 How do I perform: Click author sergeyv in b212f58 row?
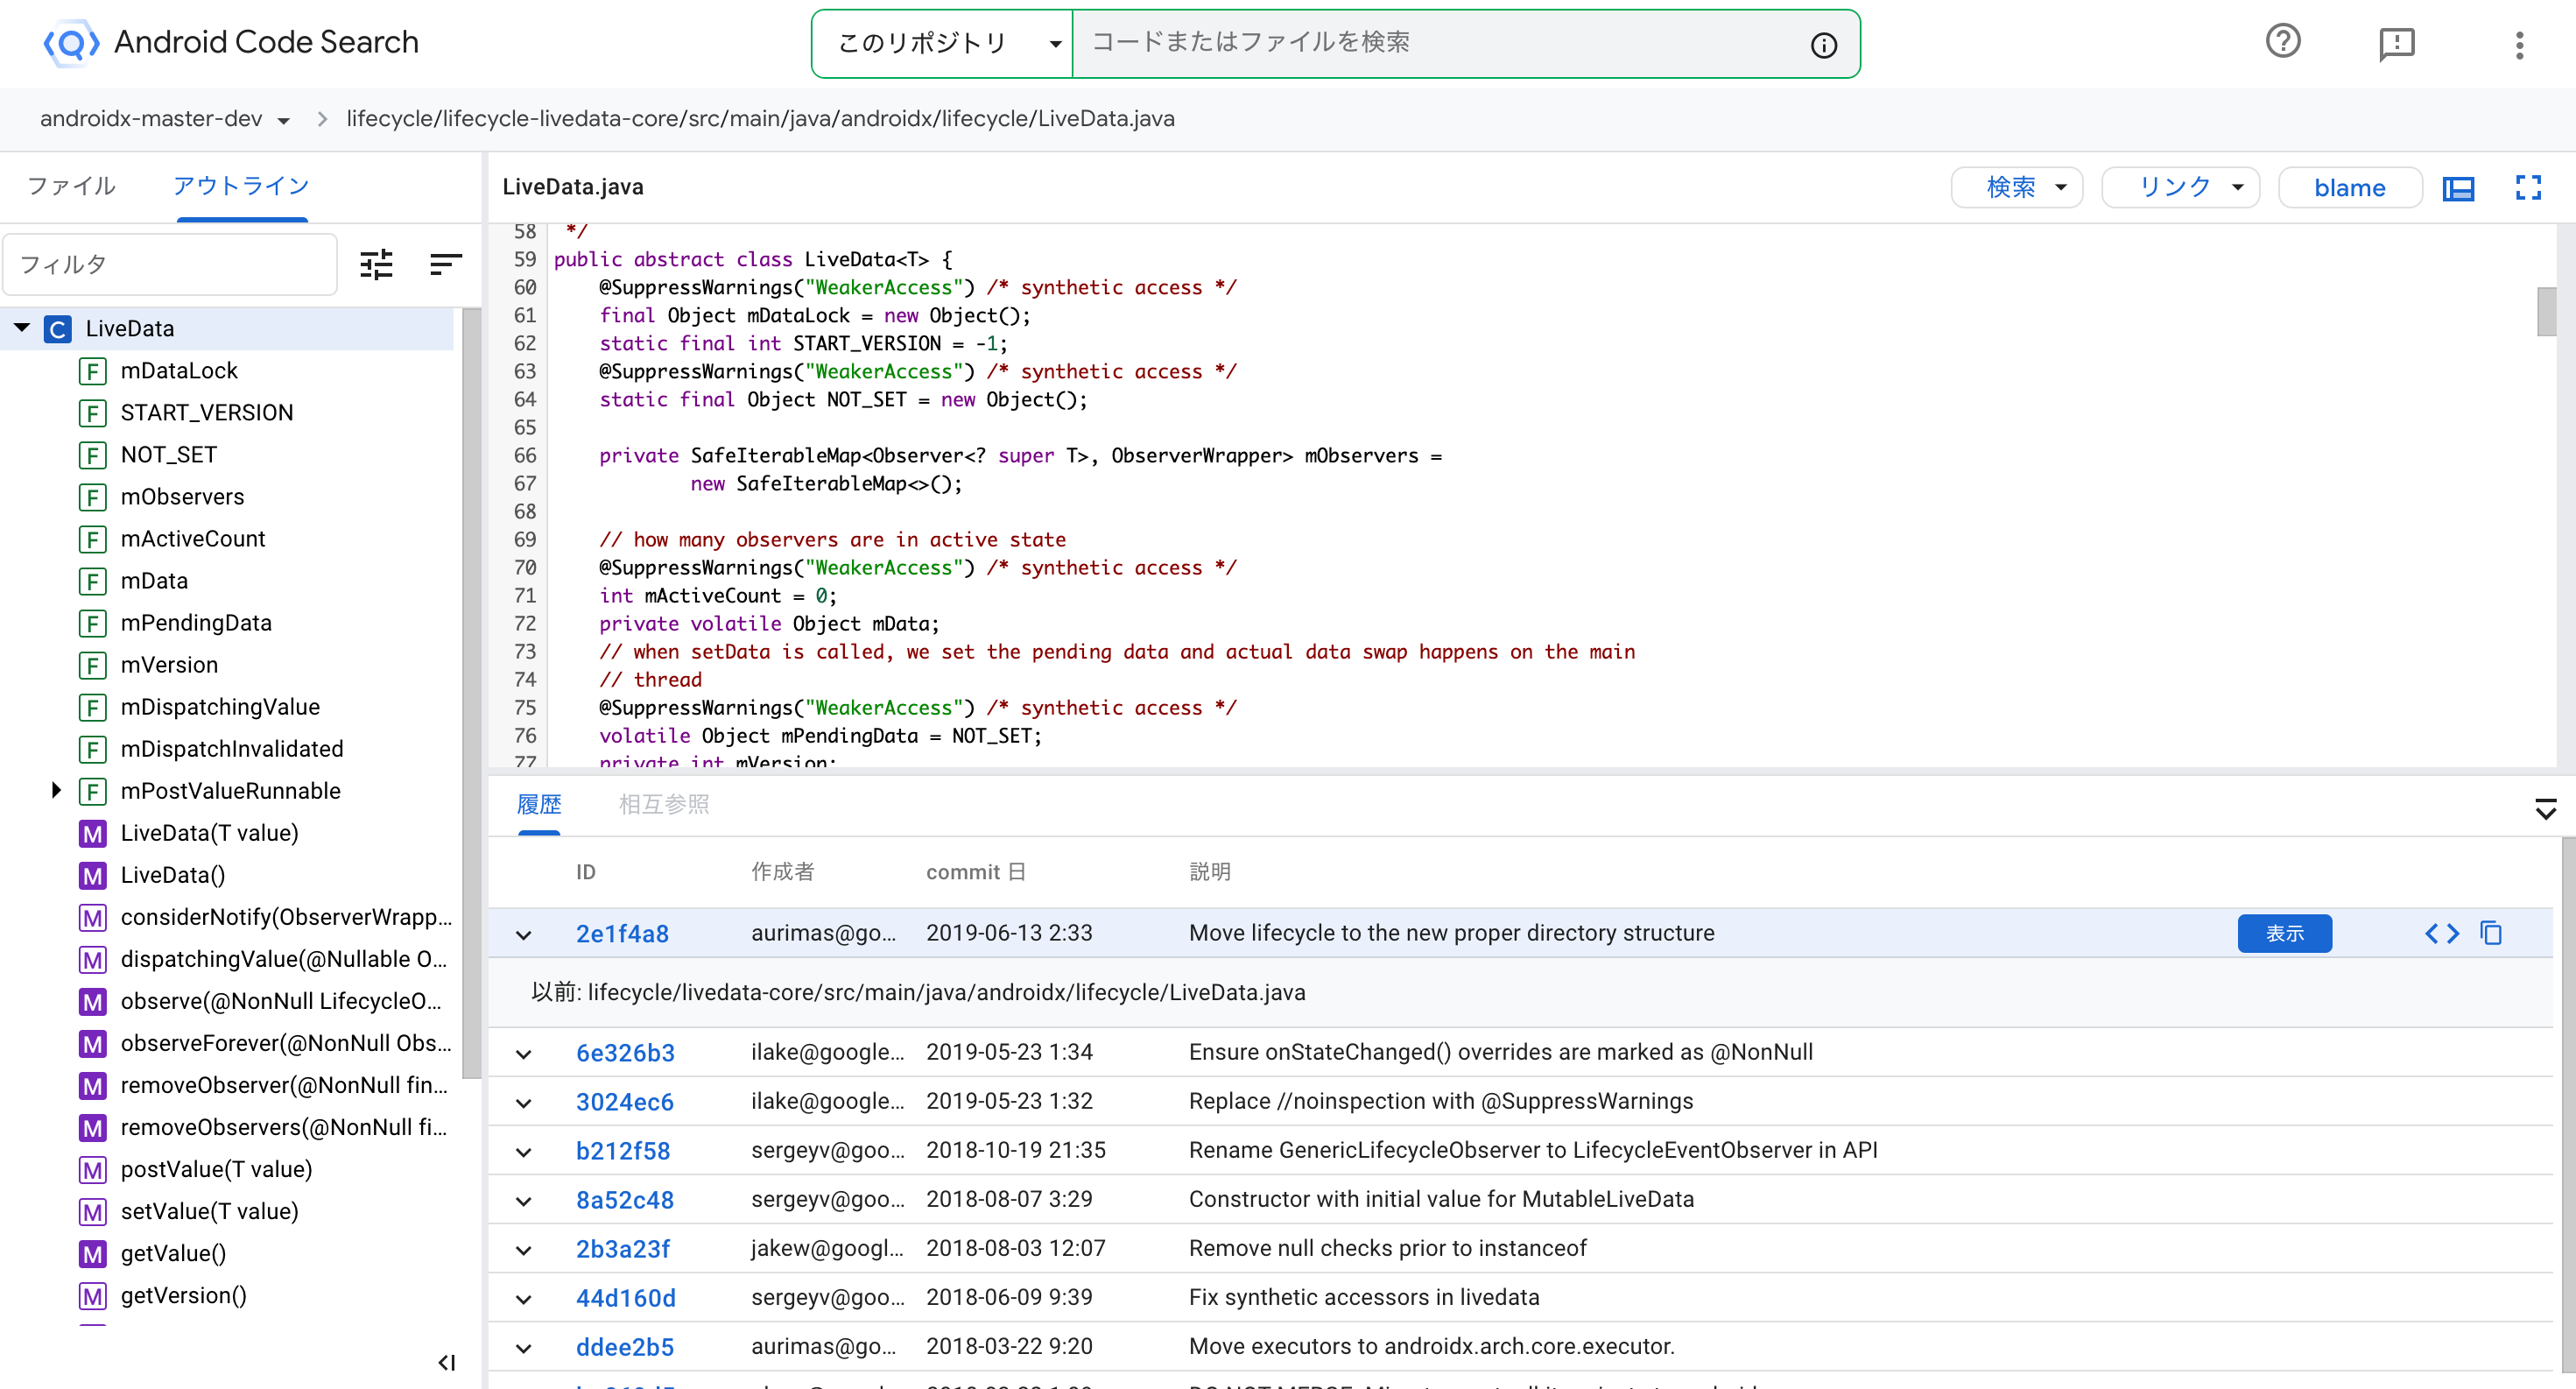coord(827,1150)
